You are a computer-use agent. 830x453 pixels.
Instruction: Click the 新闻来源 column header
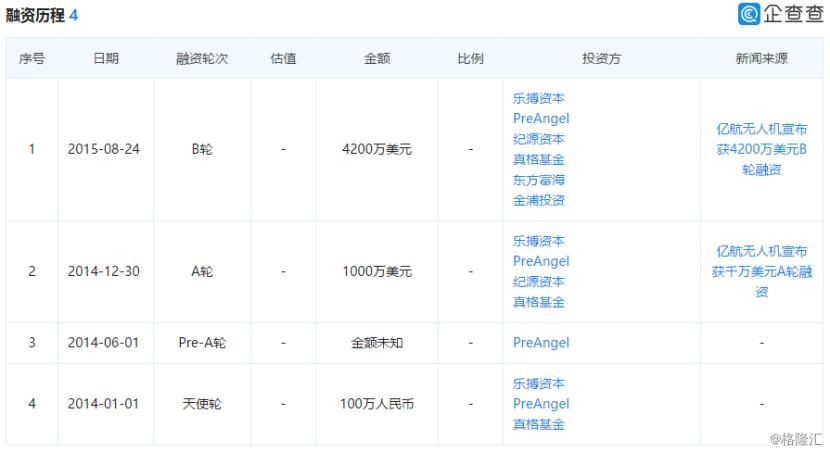pos(761,58)
